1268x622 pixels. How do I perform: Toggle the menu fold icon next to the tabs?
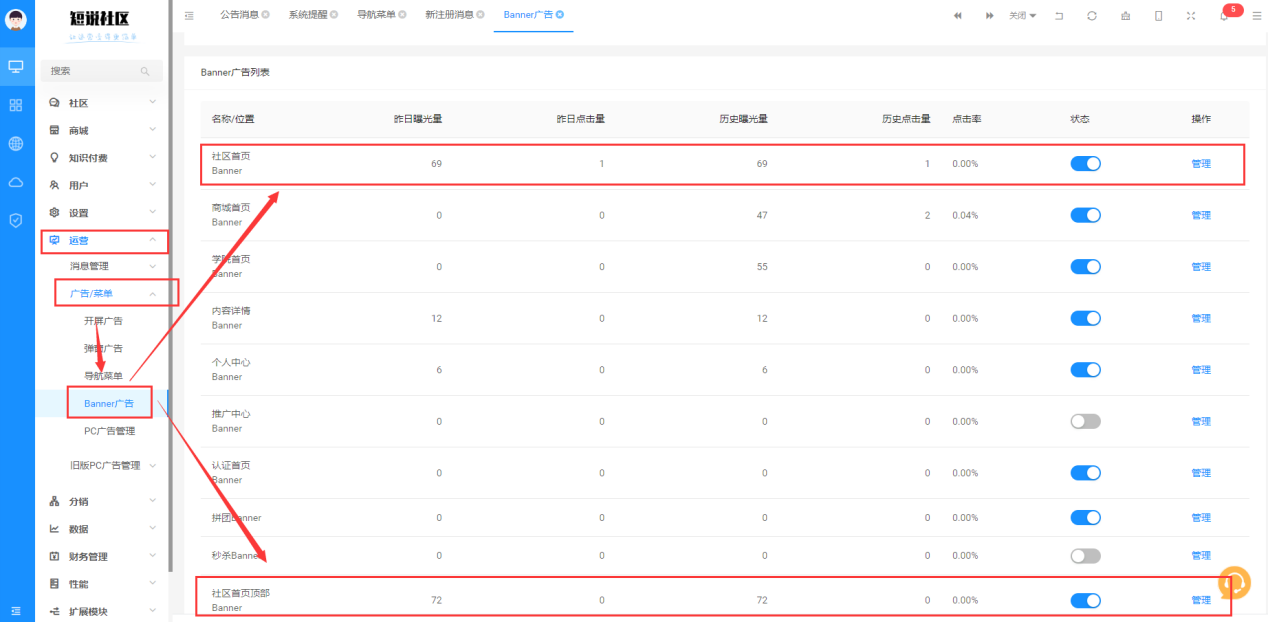coord(190,15)
